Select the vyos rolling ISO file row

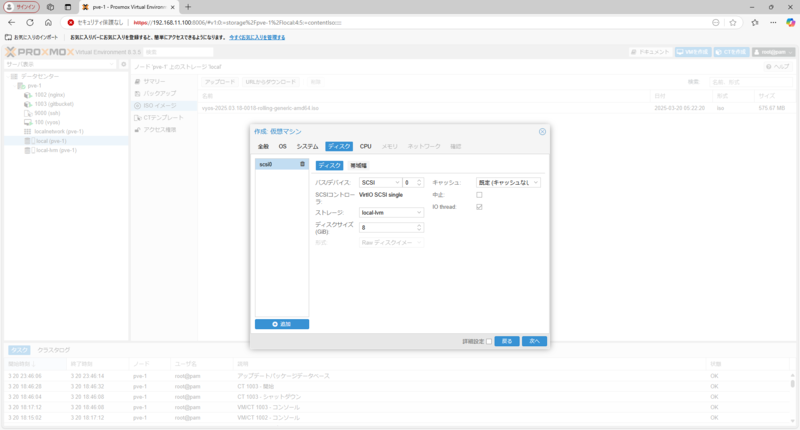click(495, 108)
